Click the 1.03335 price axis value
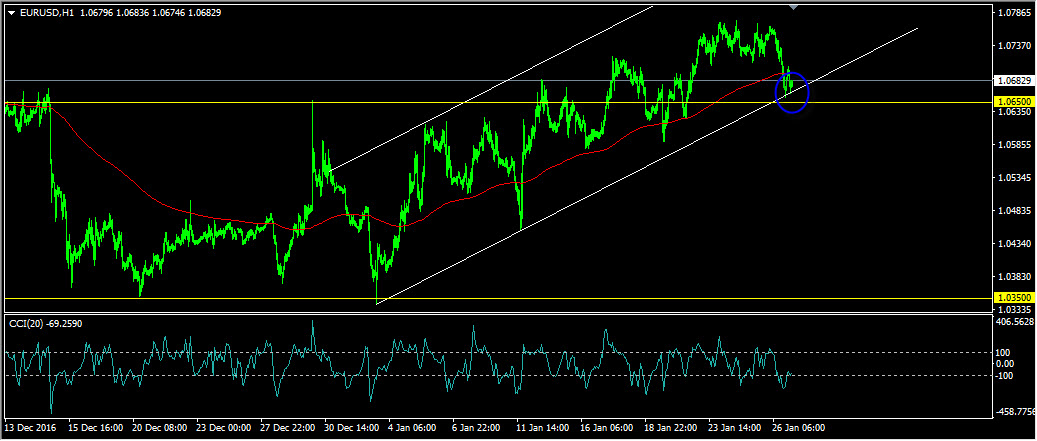 pos(1014,309)
